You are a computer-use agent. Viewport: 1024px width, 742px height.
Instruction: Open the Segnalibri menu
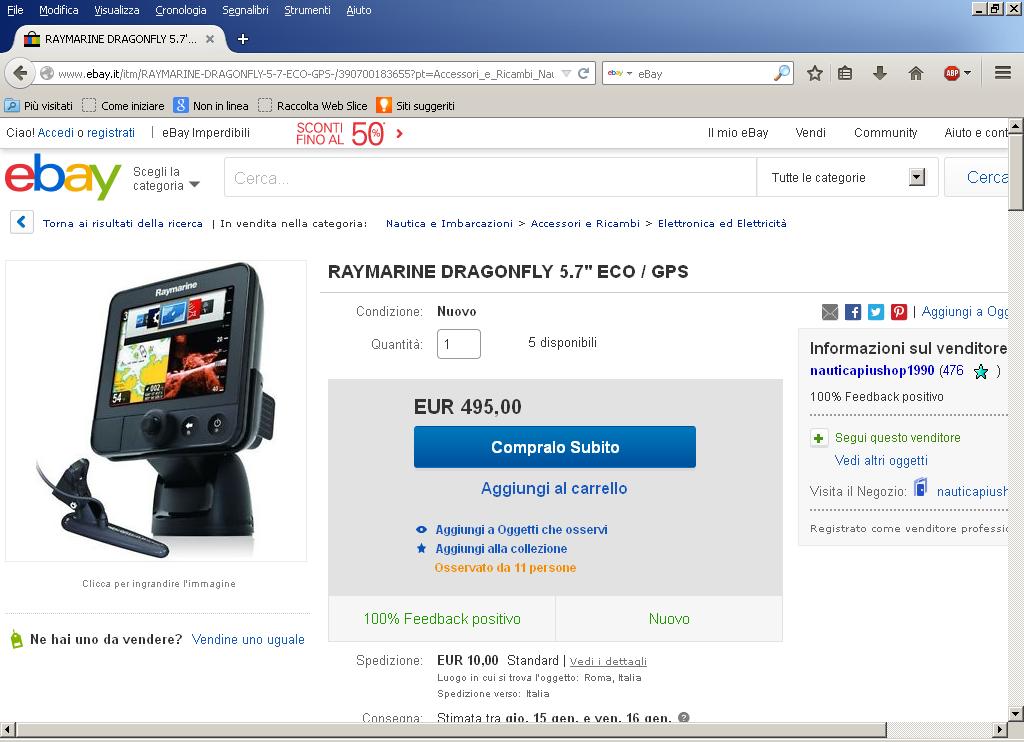coord(245,10)
